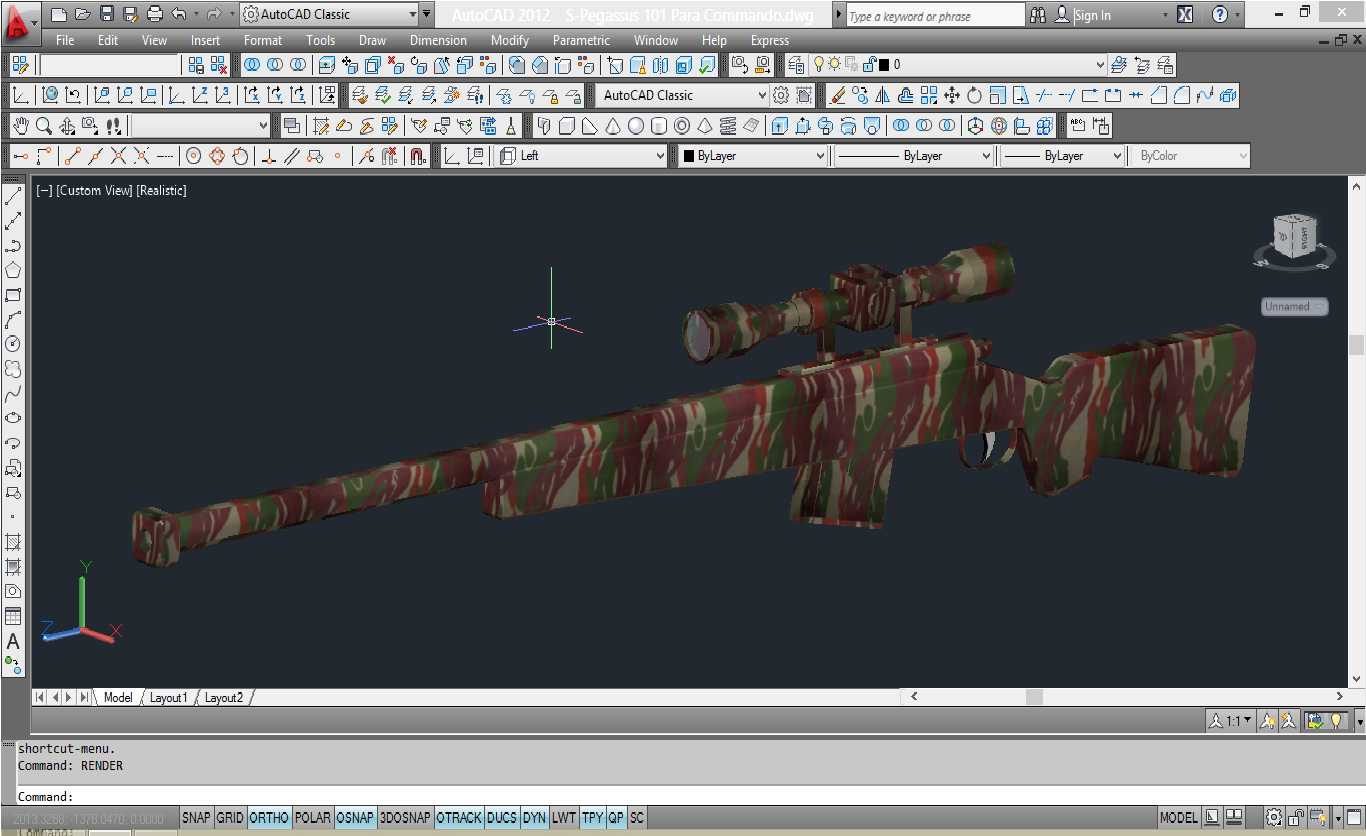Click the MODEL space button in status bar
Screen dimensions: 1366x836
click(1178, 818)
